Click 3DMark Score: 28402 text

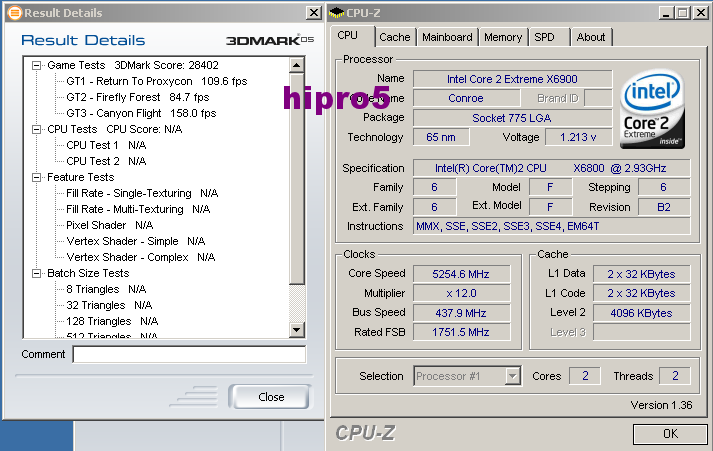point(166,65)
